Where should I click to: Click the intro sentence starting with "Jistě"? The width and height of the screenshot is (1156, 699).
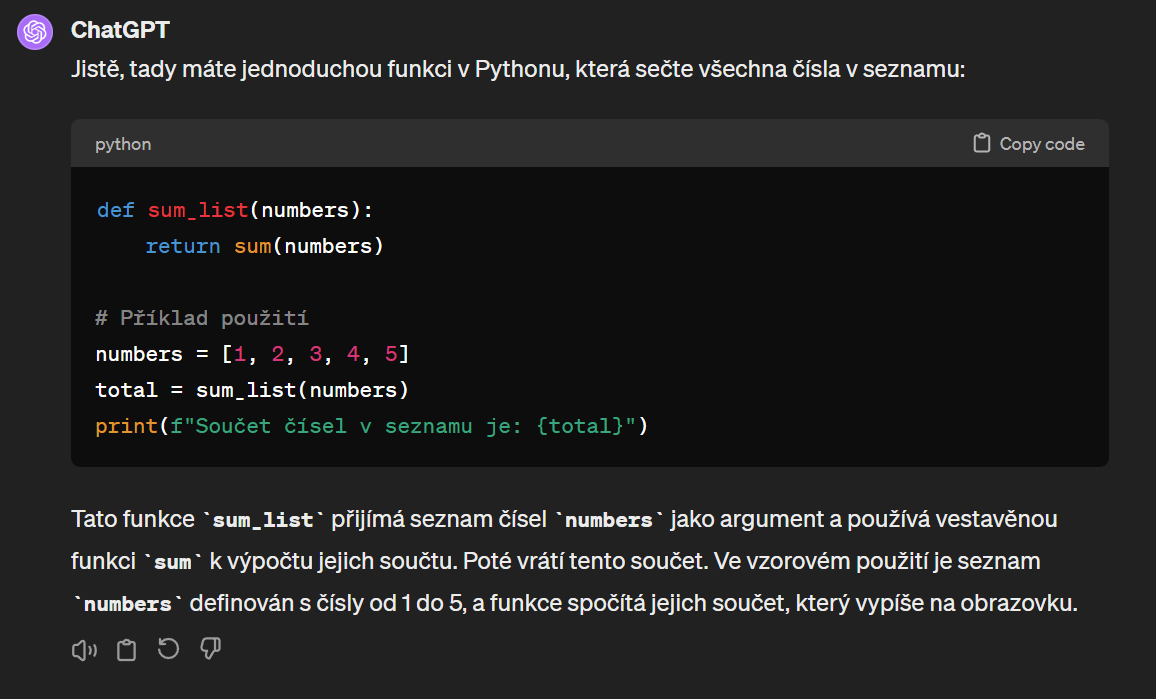tap(517, 70)
